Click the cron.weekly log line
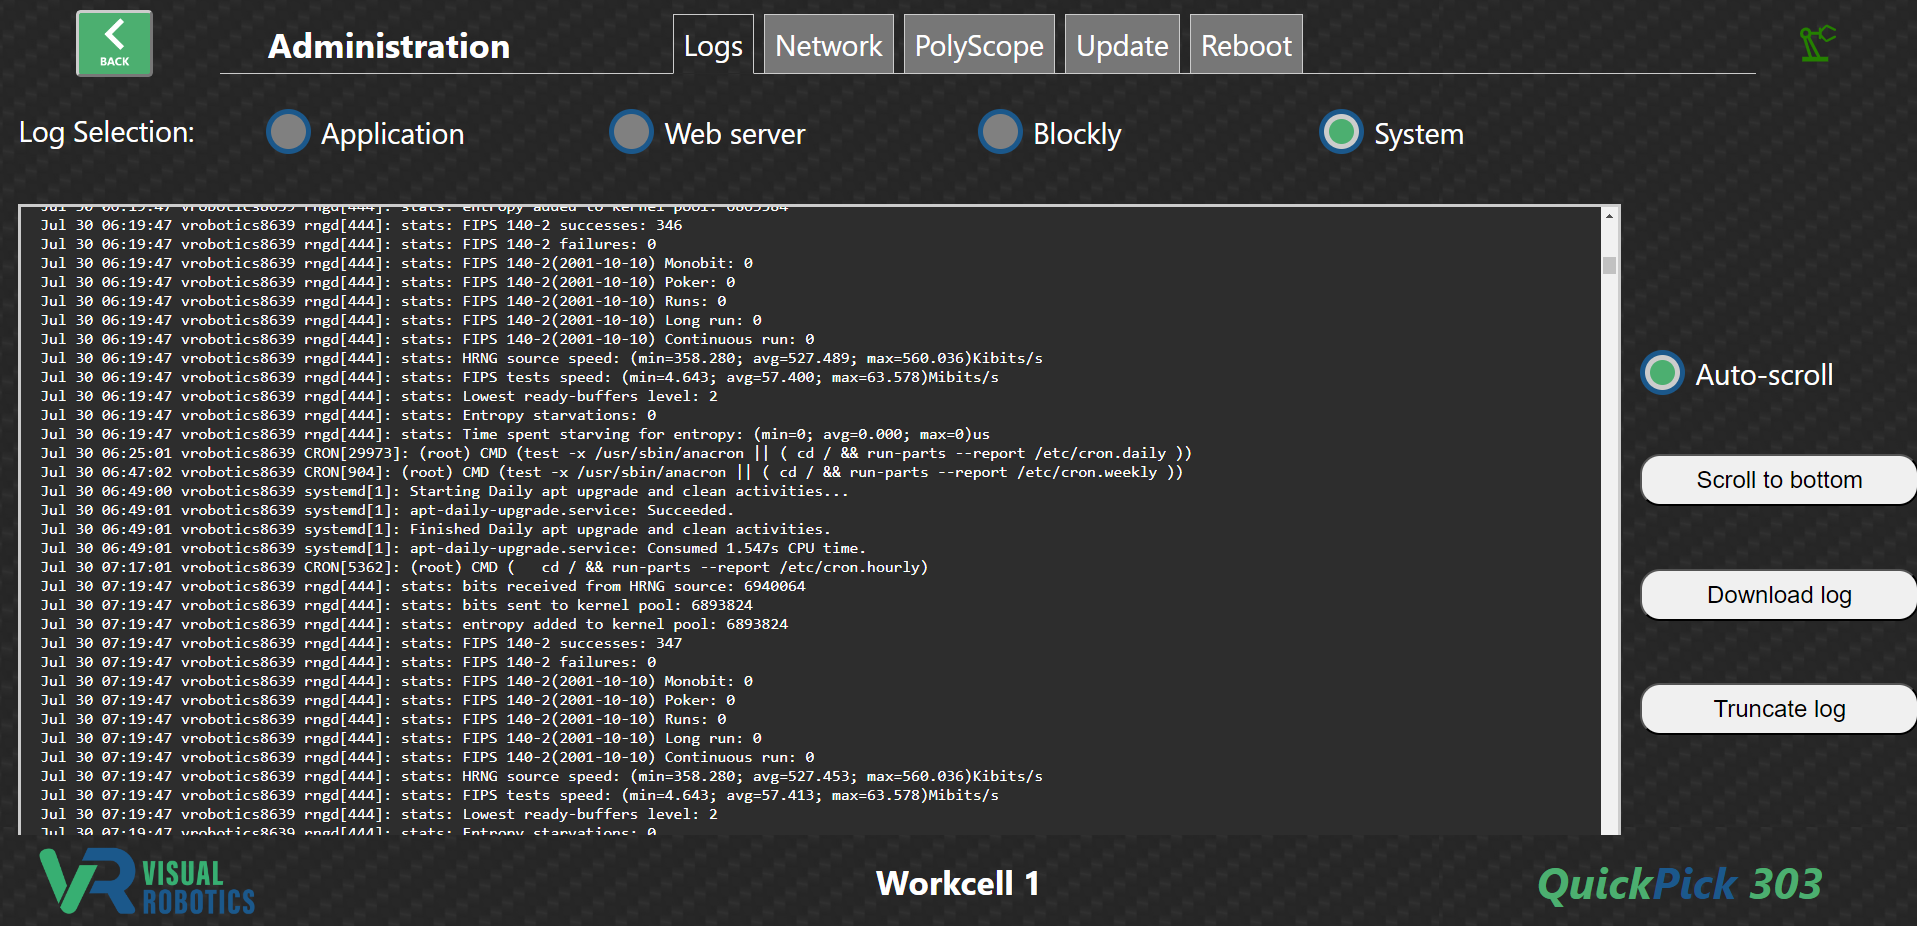This screenshot has width=1917, height=926. [x=612, y=472]
